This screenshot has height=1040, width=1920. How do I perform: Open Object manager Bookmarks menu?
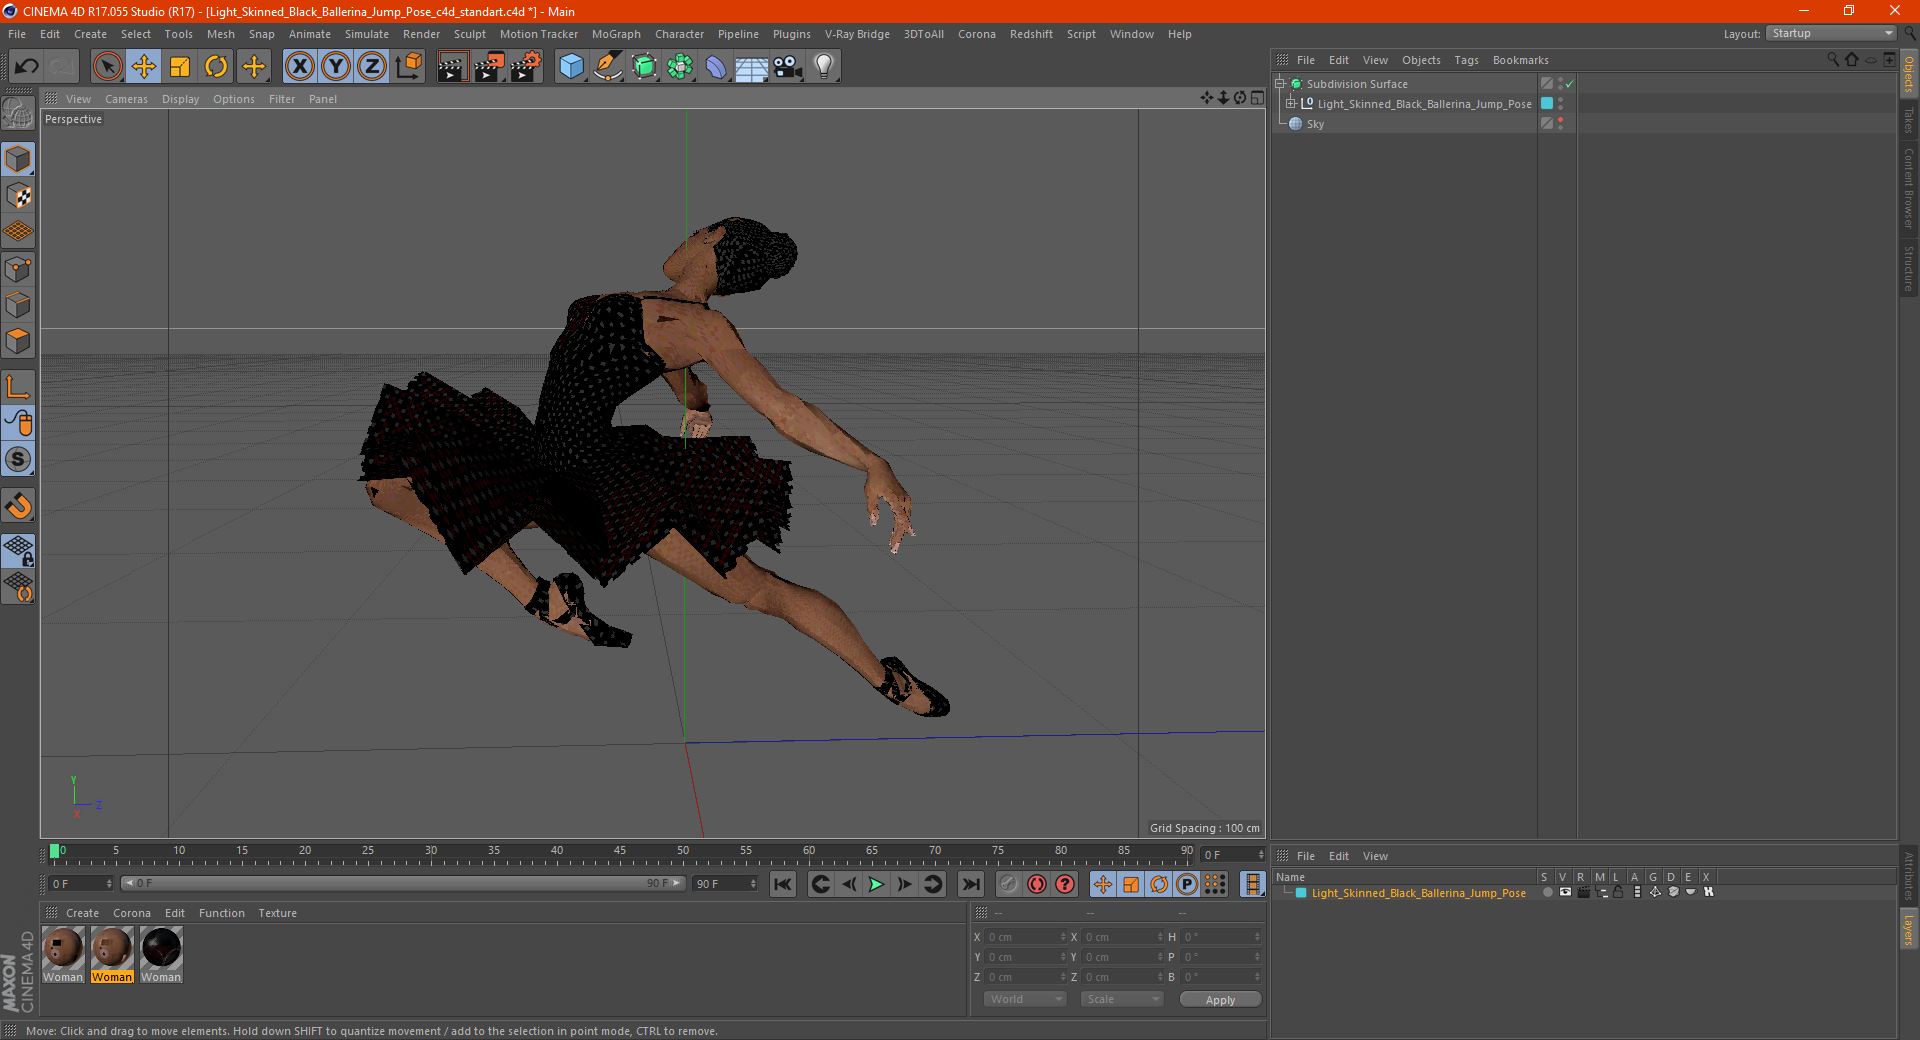[1520, 60]
